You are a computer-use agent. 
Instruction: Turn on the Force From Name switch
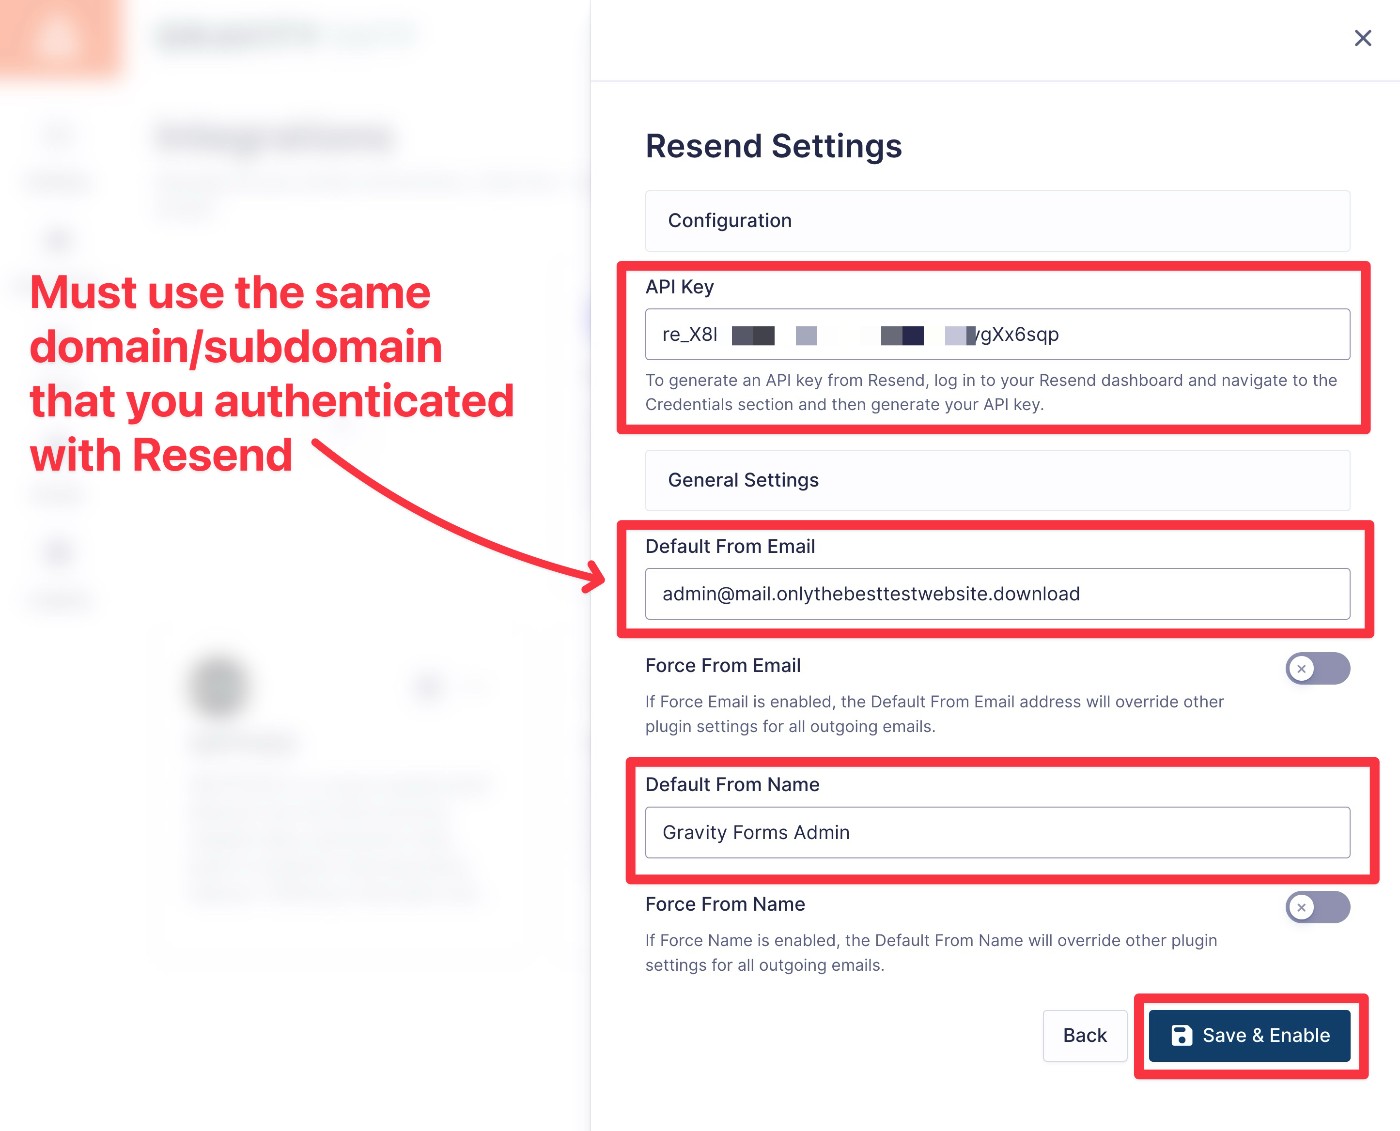click(x=1317, y=907)
